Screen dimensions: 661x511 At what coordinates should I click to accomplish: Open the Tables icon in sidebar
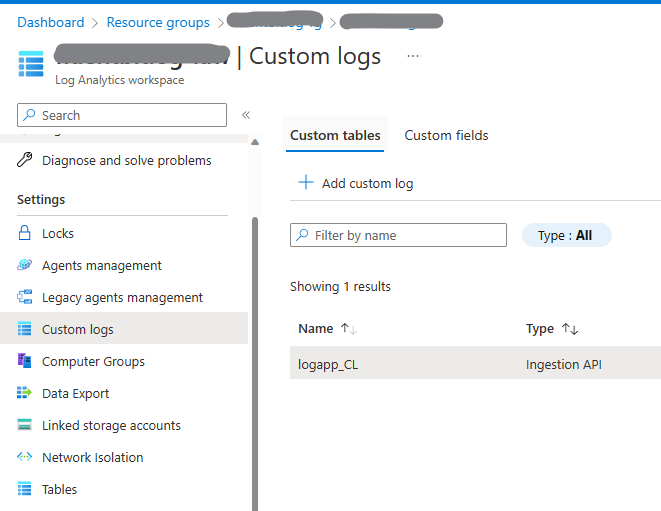(25, 489)
